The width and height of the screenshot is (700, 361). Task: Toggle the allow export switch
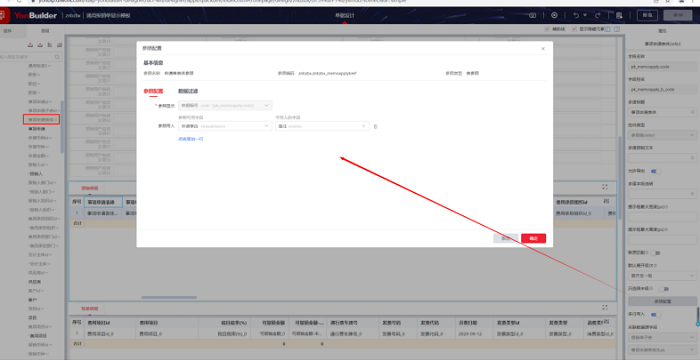(655, 171)
